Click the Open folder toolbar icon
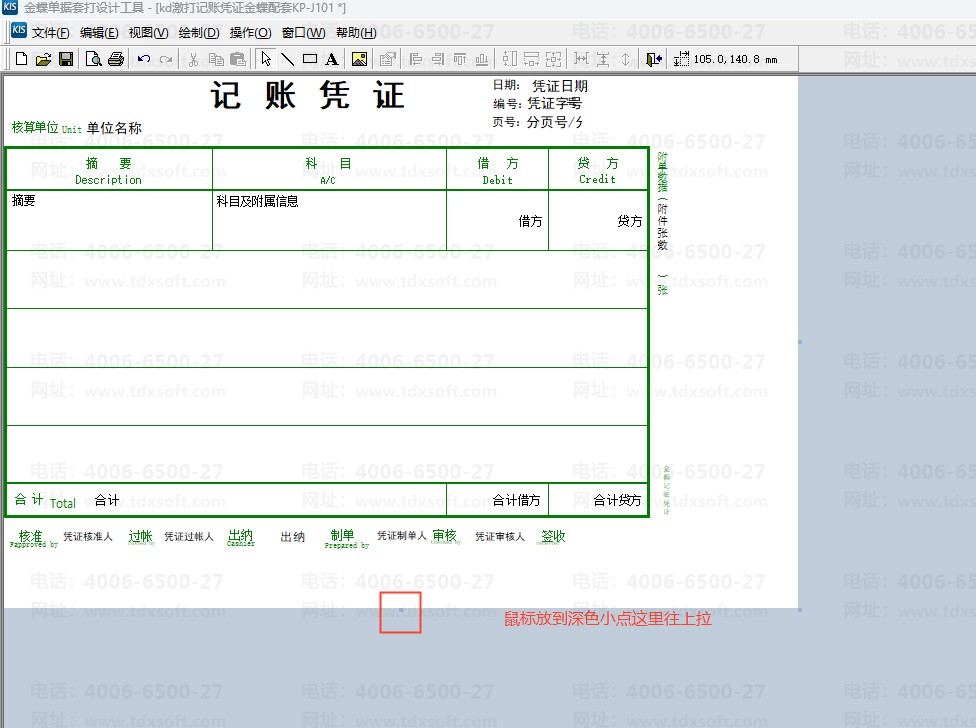976x728 pixels. (x=43, y=59)
